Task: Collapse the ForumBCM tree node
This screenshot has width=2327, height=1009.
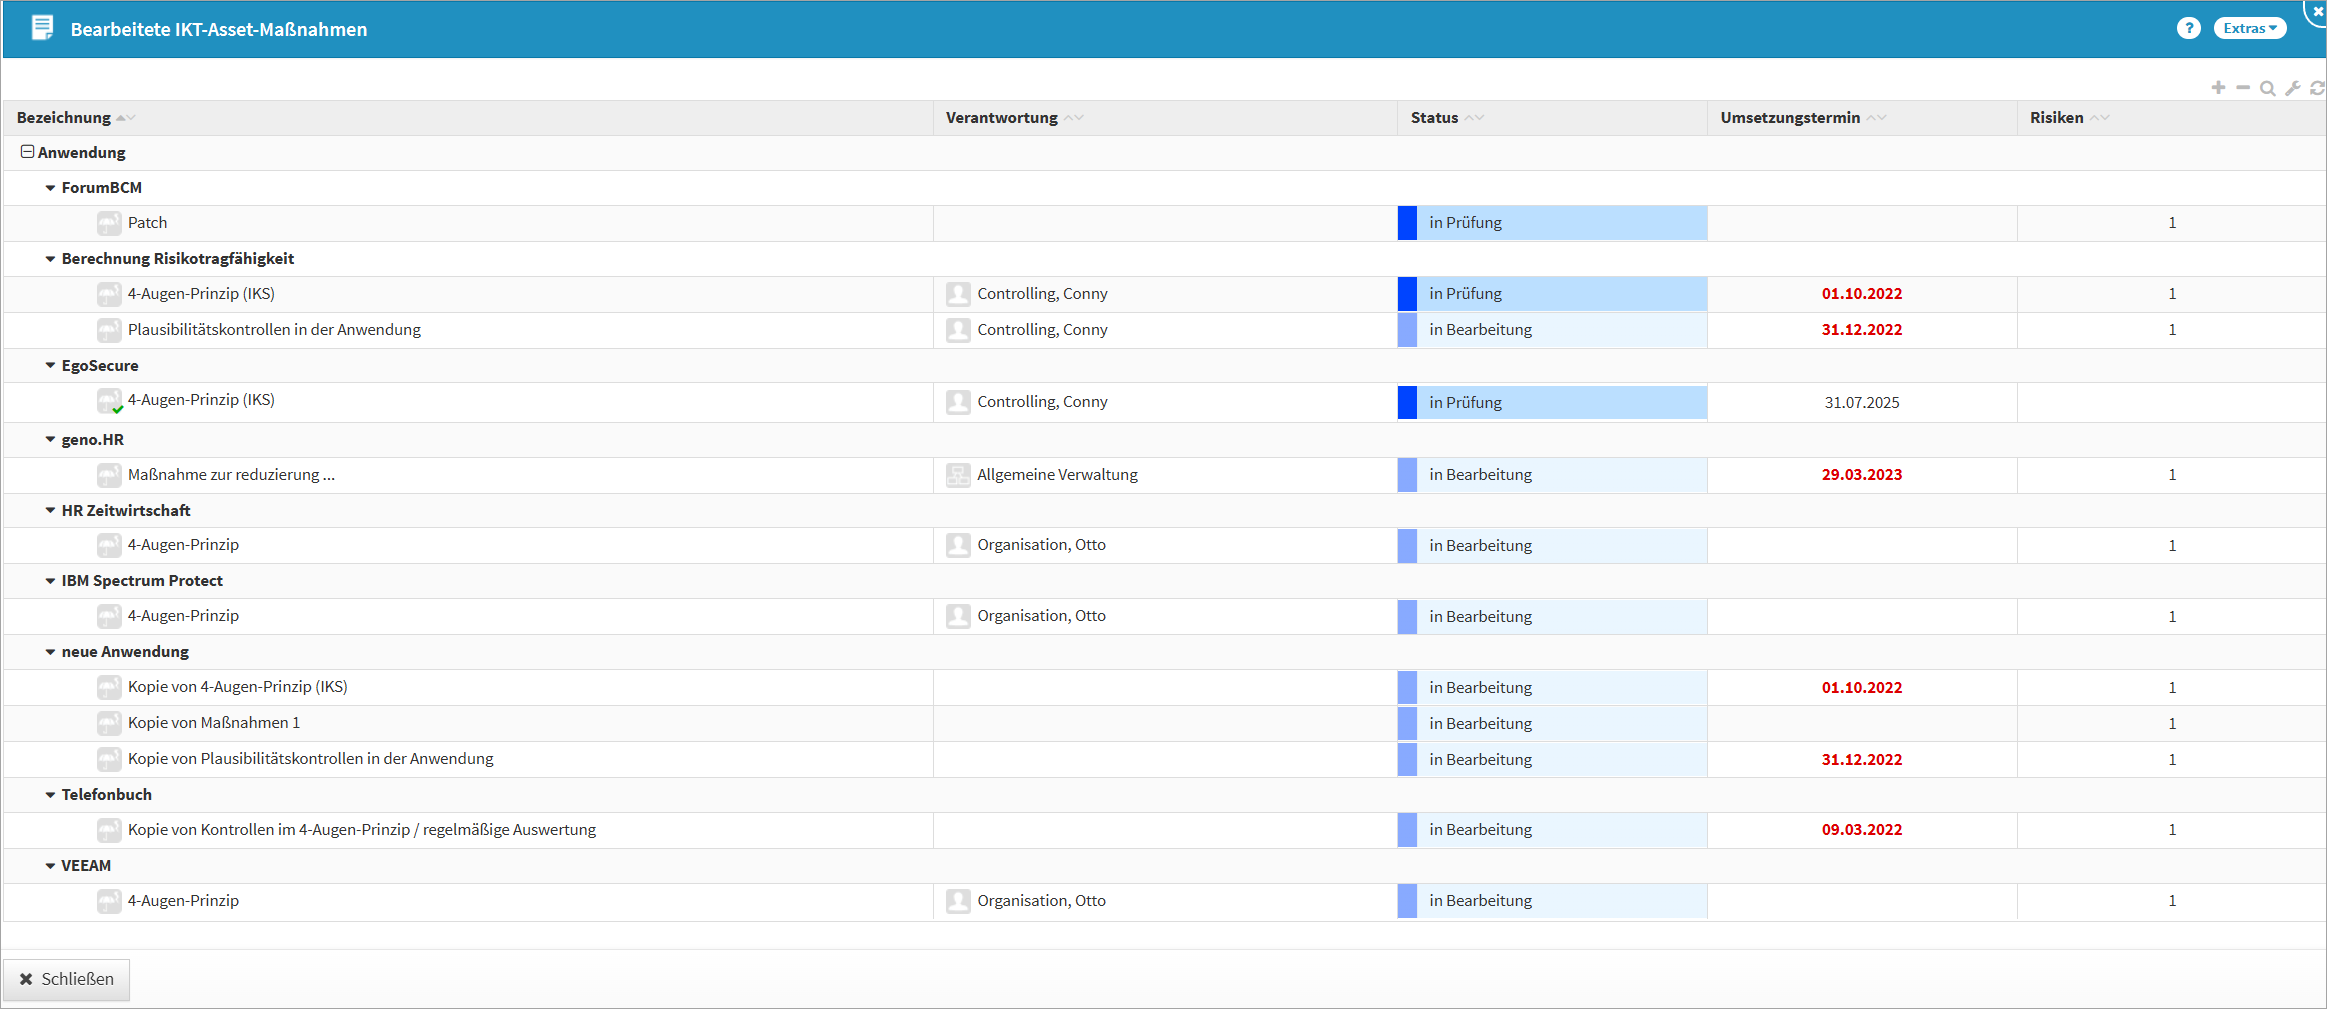Action: 50,188
